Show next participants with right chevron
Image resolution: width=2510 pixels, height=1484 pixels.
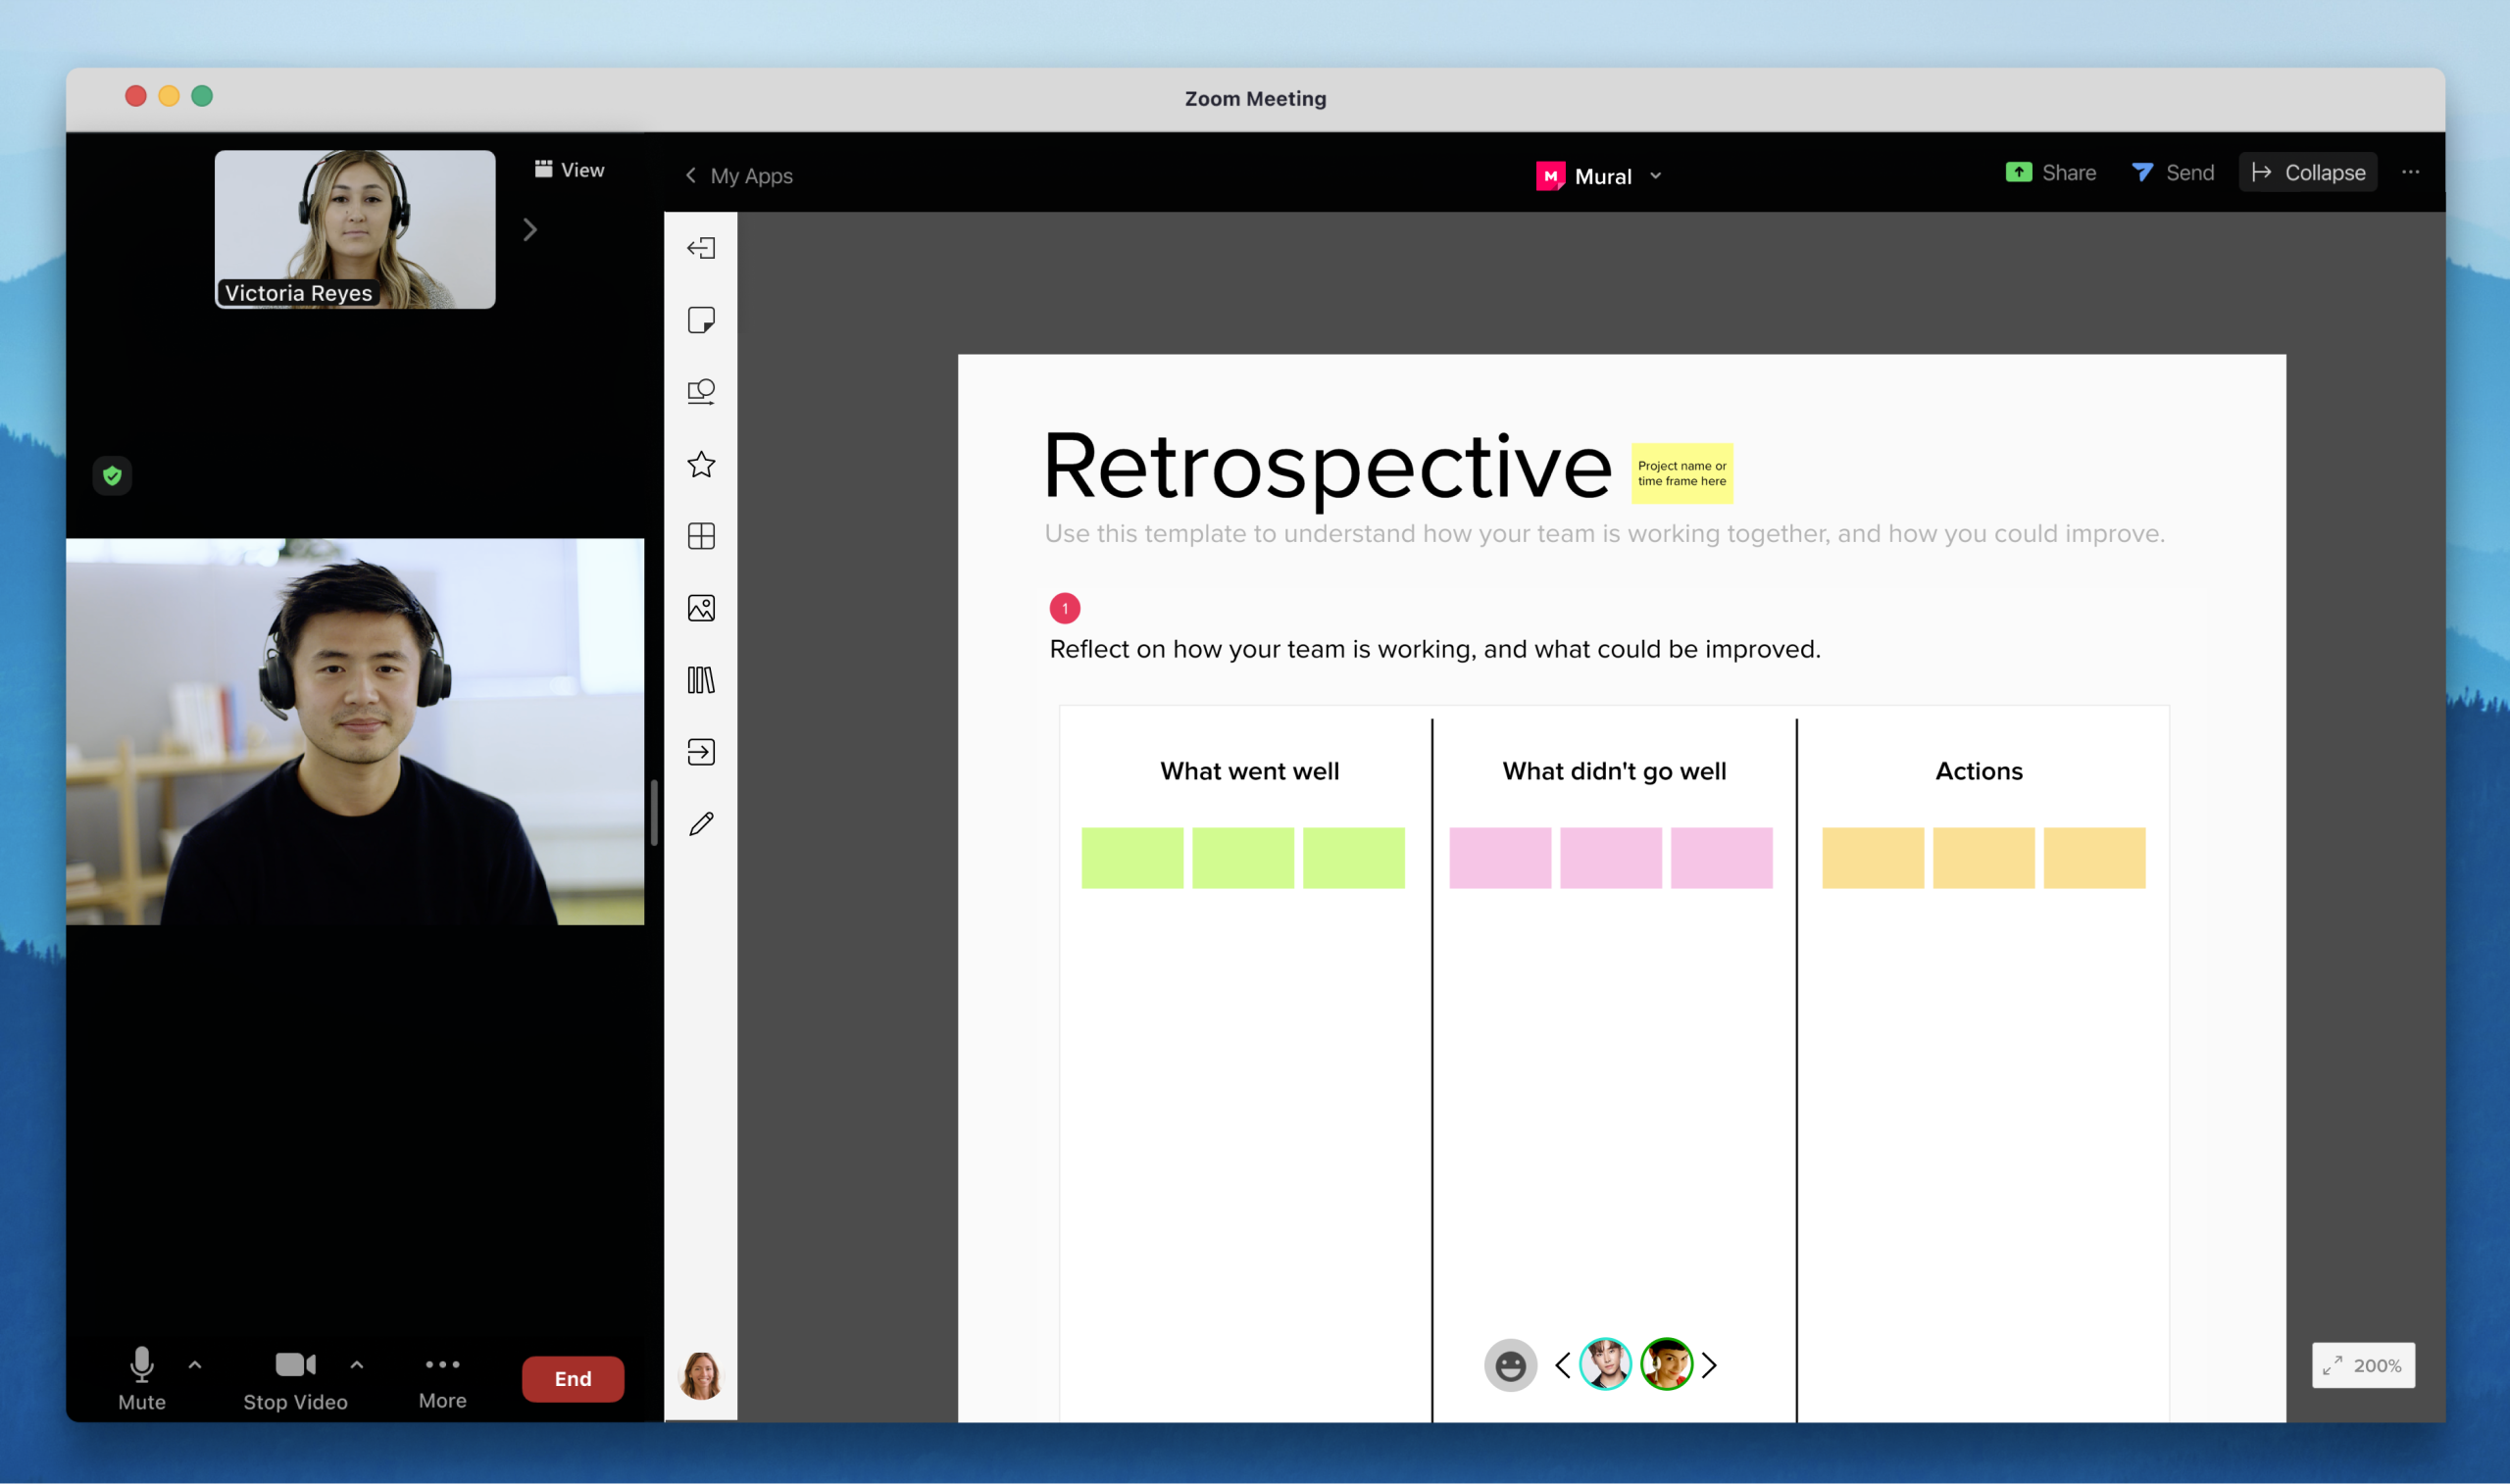click(530, 230)
